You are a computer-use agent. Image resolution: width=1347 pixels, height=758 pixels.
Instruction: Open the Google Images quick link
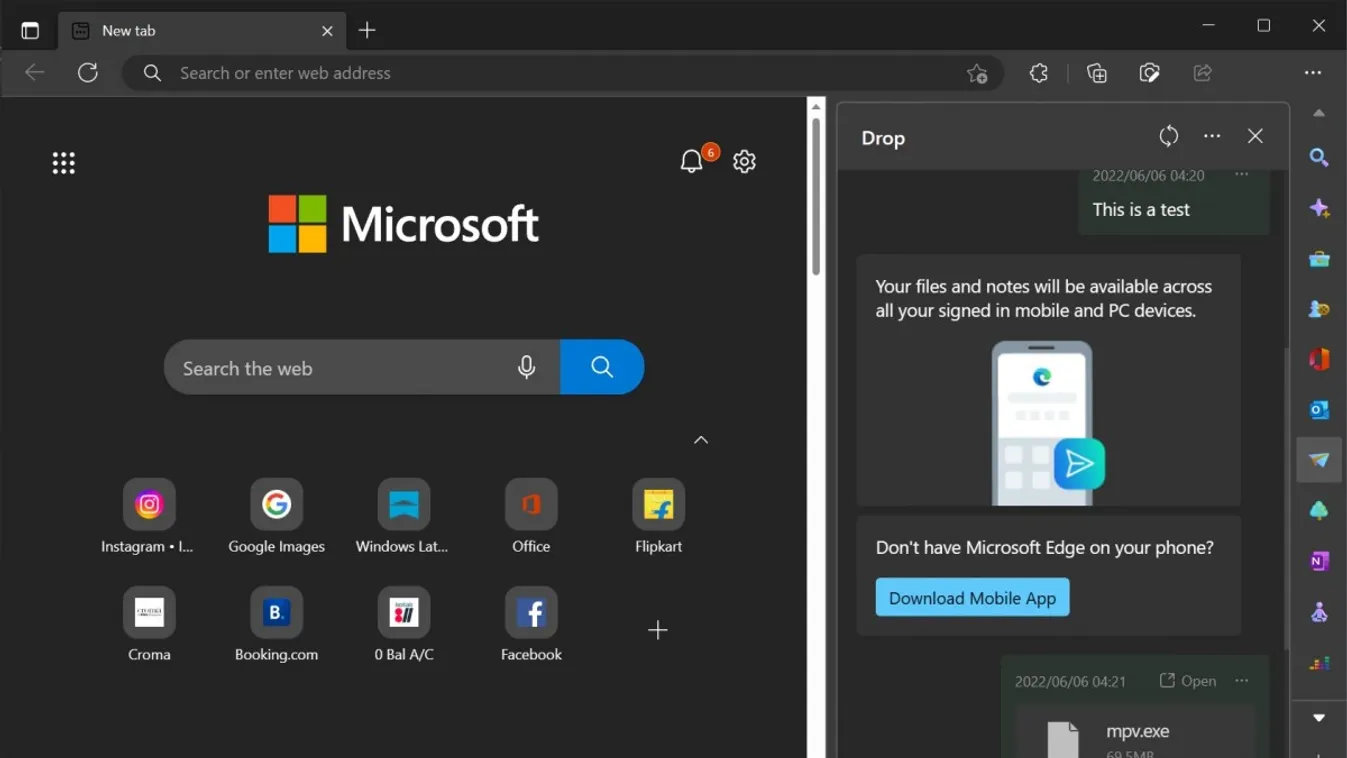click(x=276, y=517)
